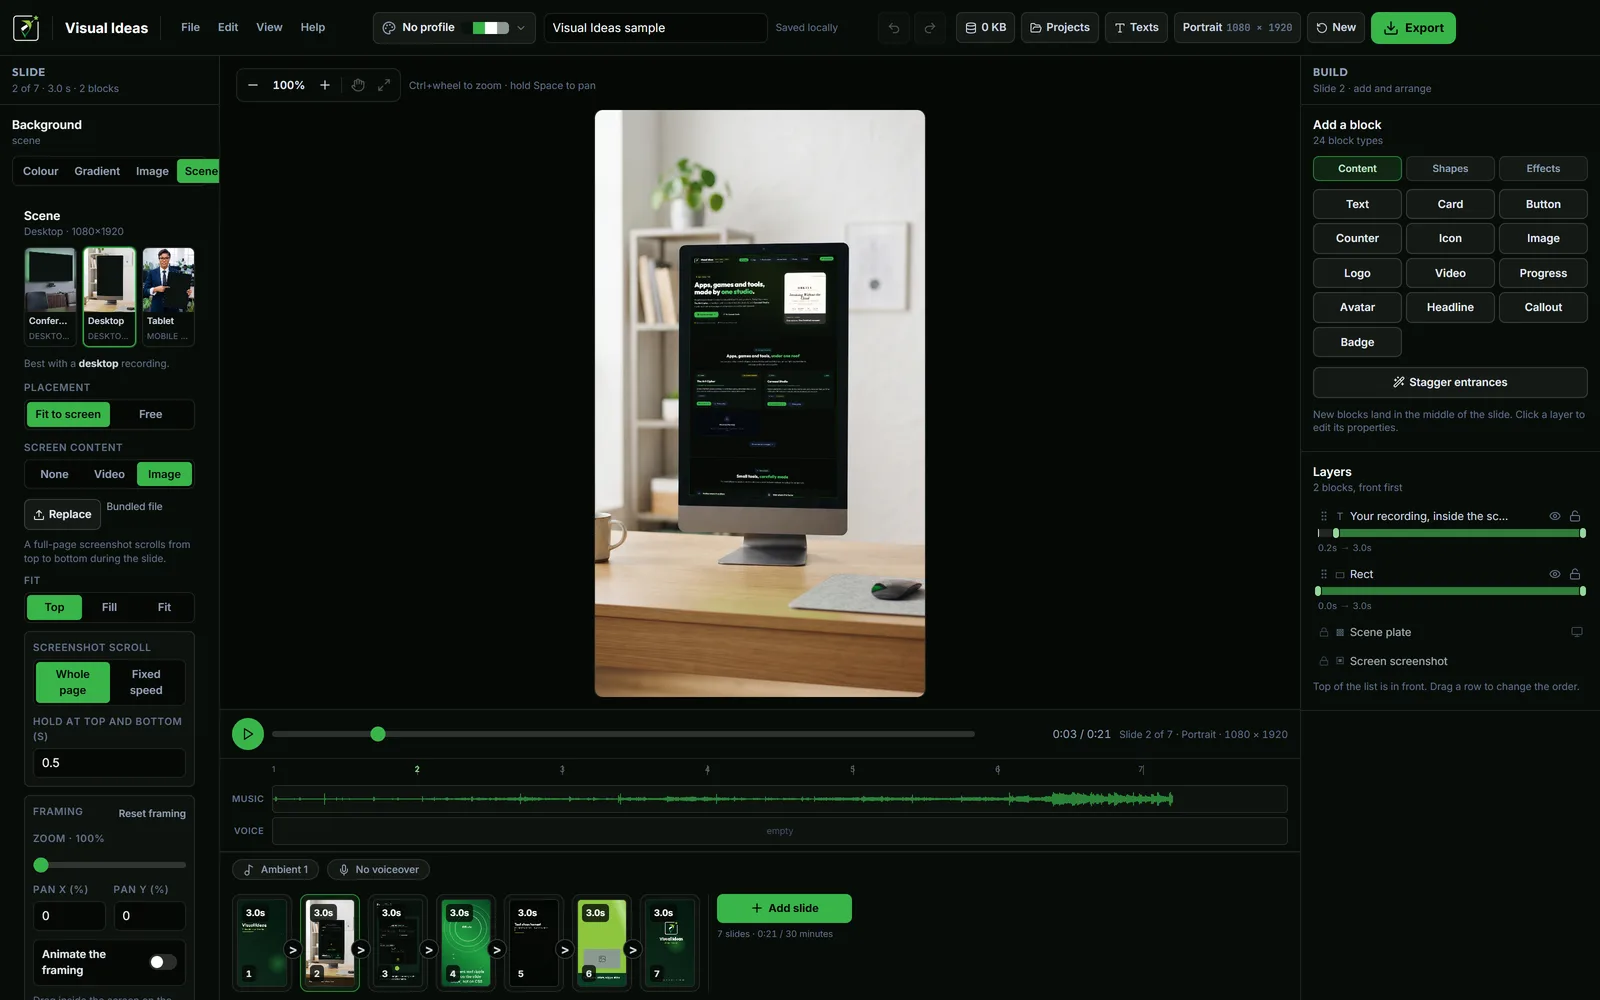1600x1000 pixels.
Task: Click the undo arrow icon
Action: tap(894, 28)
